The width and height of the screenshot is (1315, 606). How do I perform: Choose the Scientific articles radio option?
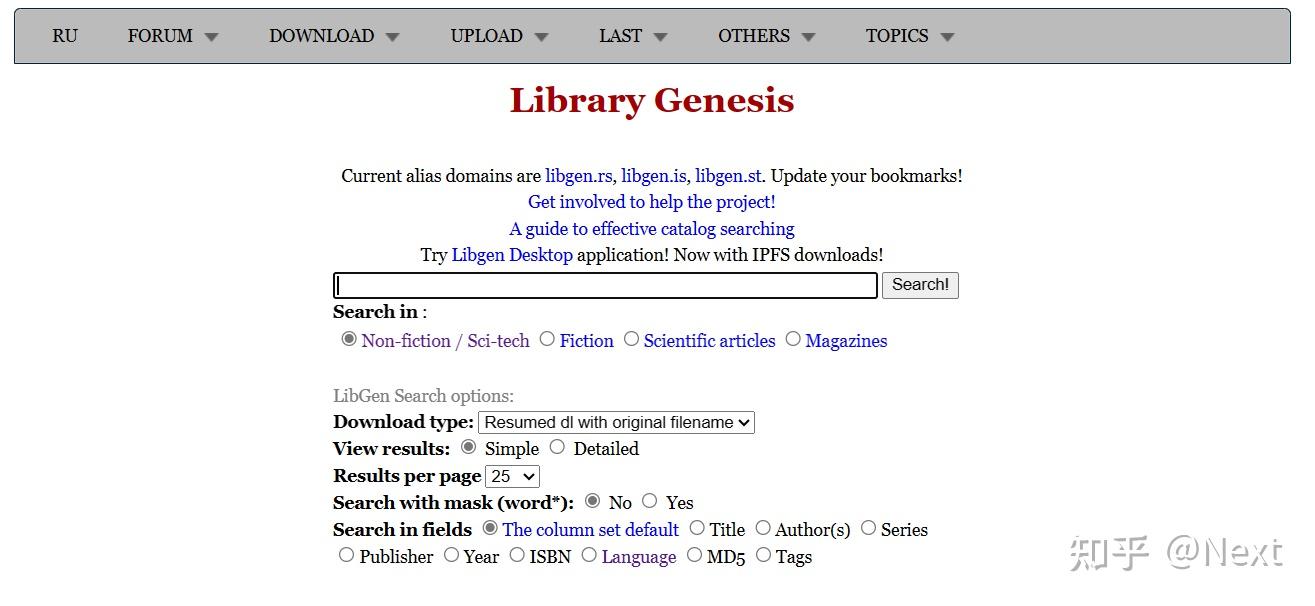point(631,339)
